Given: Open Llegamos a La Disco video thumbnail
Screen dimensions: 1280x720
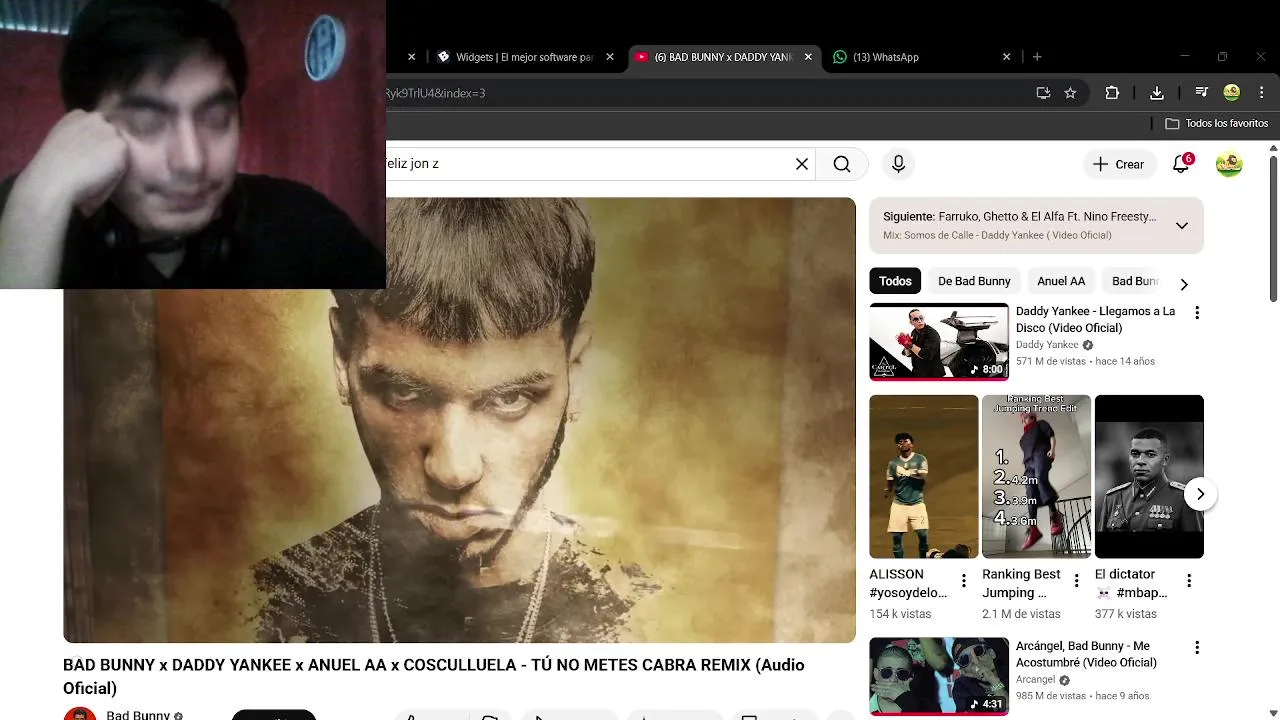Looking at the screenshot, I should click(939, 341).
